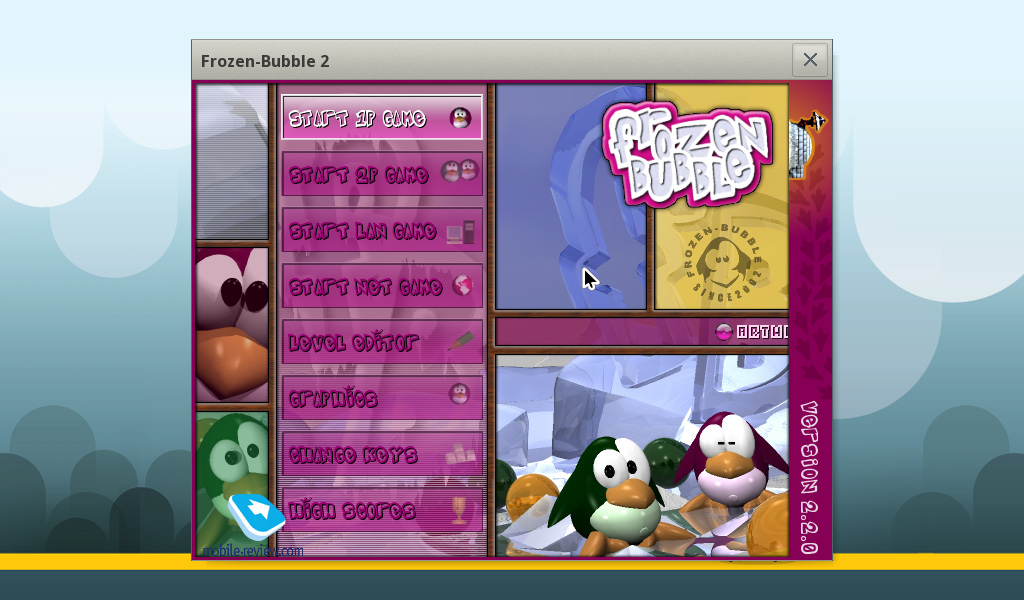This screenshot has height=600, width=1024.
Task: Click the two penguins icon on 2P game
Action: 460,171
